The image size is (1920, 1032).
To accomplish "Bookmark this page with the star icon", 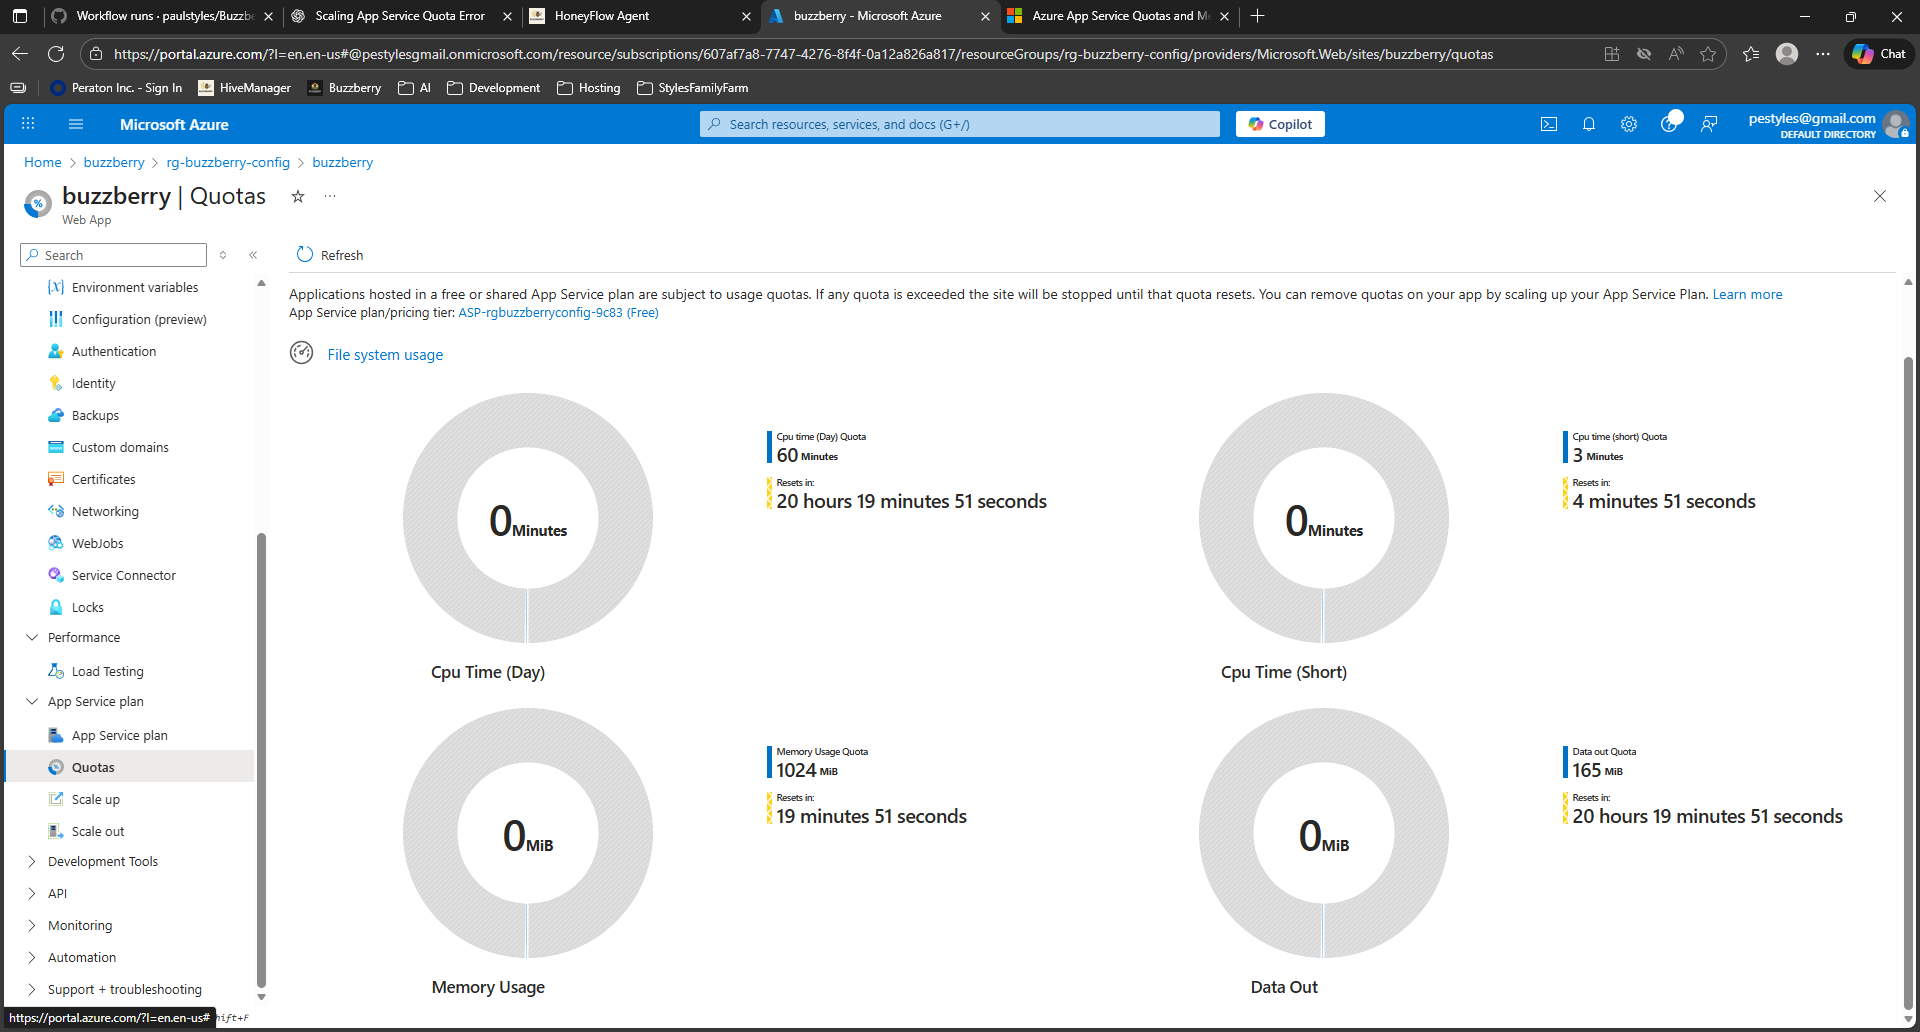I will pyautogui.click(x=1708, y=54).
